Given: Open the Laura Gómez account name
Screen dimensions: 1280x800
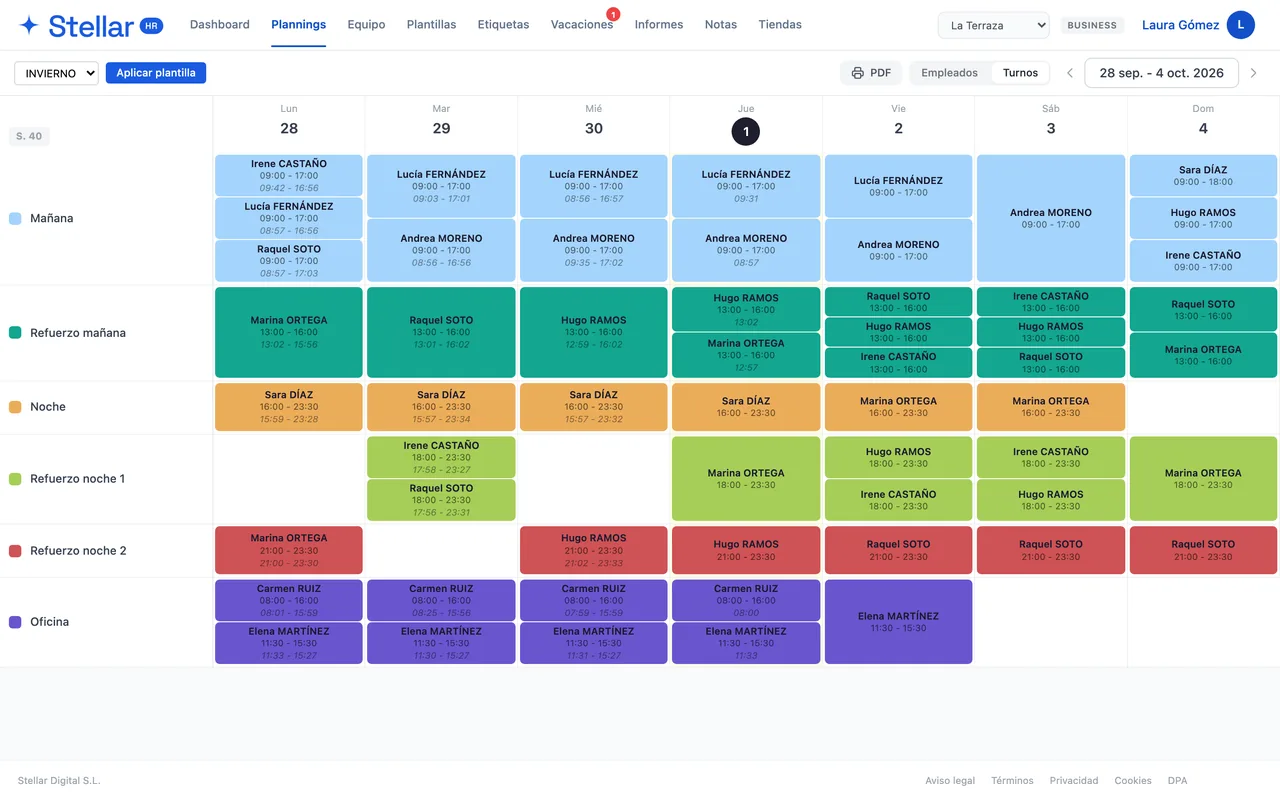Looking at the screenshot, I should (1180, 25).
